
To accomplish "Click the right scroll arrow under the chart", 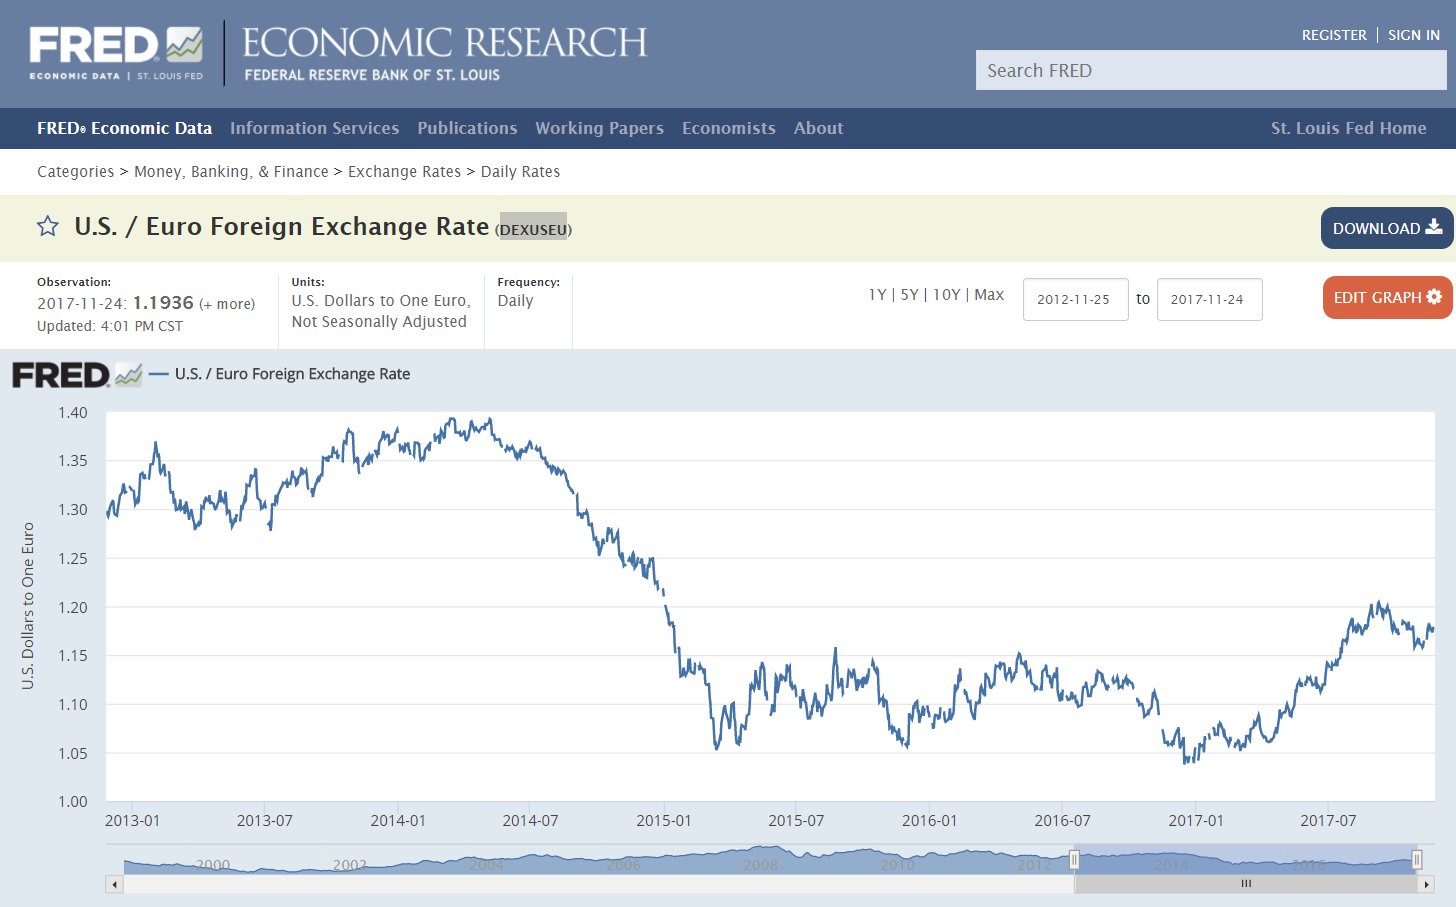I will point(1426,884).
